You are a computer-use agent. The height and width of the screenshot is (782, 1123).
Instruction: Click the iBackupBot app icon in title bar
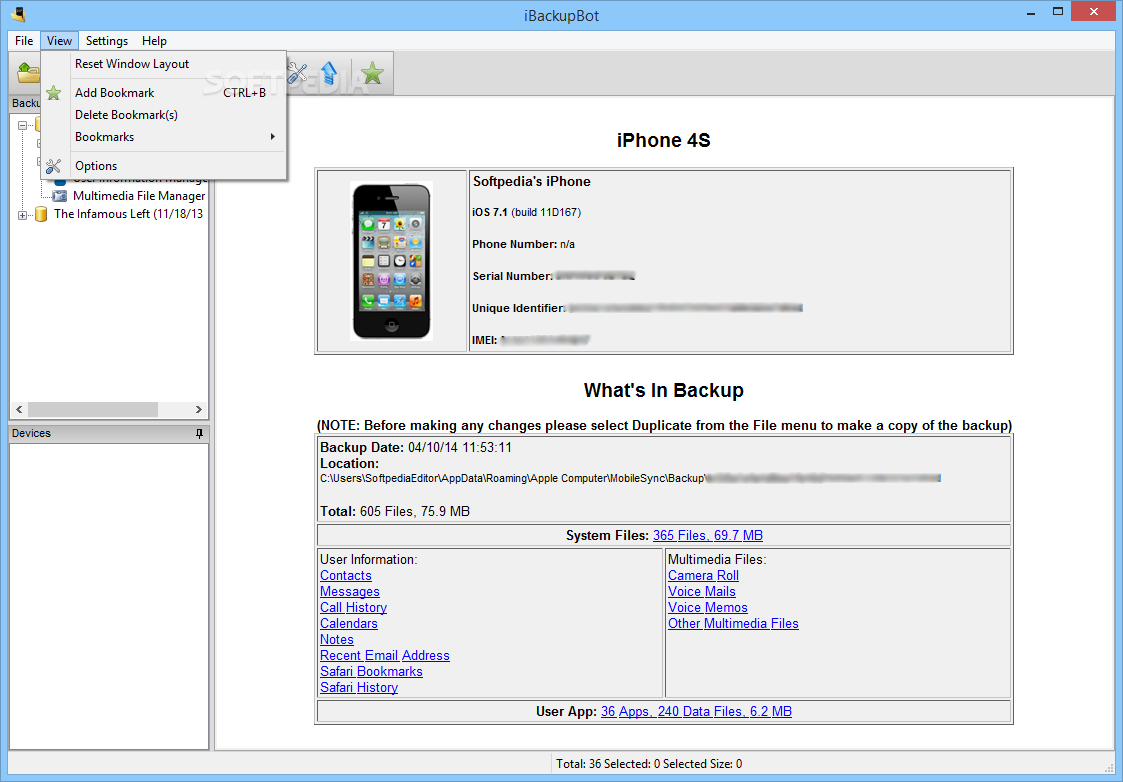tap(19, 14)
